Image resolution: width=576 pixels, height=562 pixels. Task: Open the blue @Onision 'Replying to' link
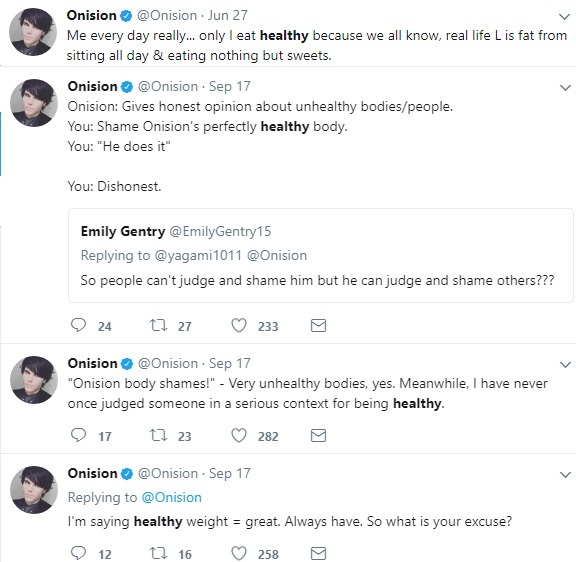172,497
